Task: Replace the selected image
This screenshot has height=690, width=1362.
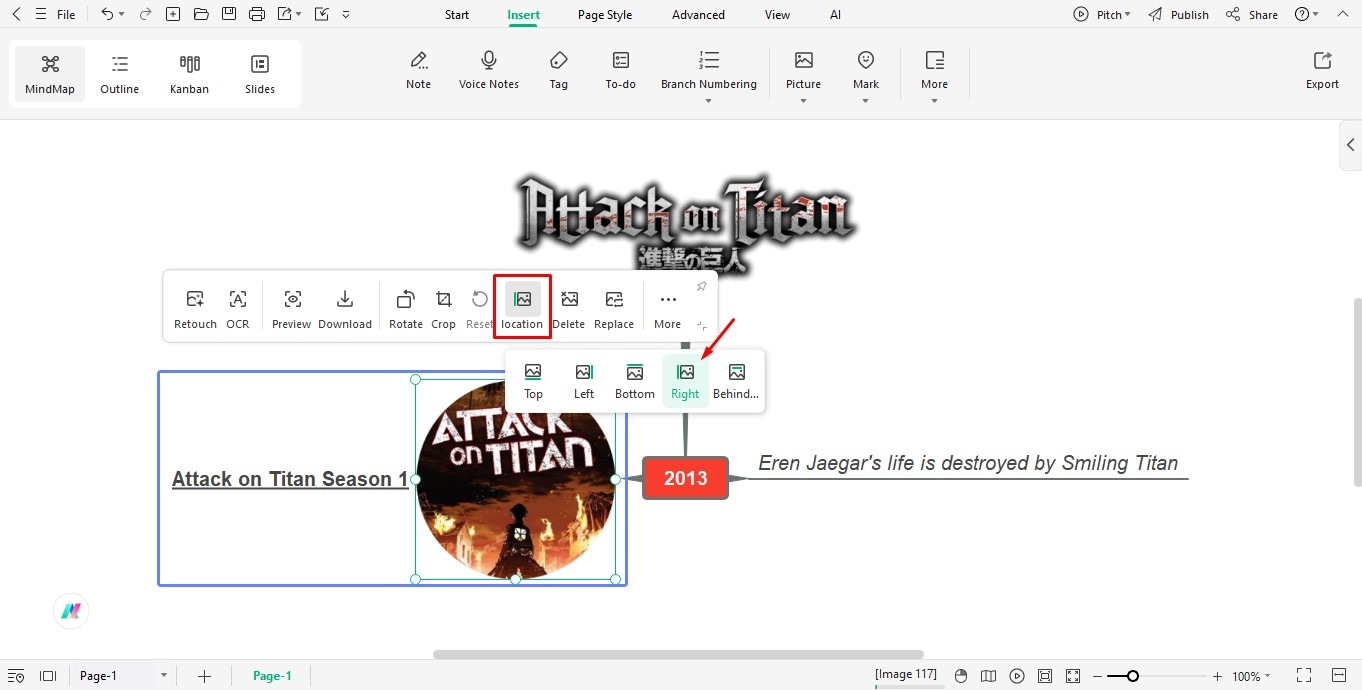Action: tap(614, 309)
